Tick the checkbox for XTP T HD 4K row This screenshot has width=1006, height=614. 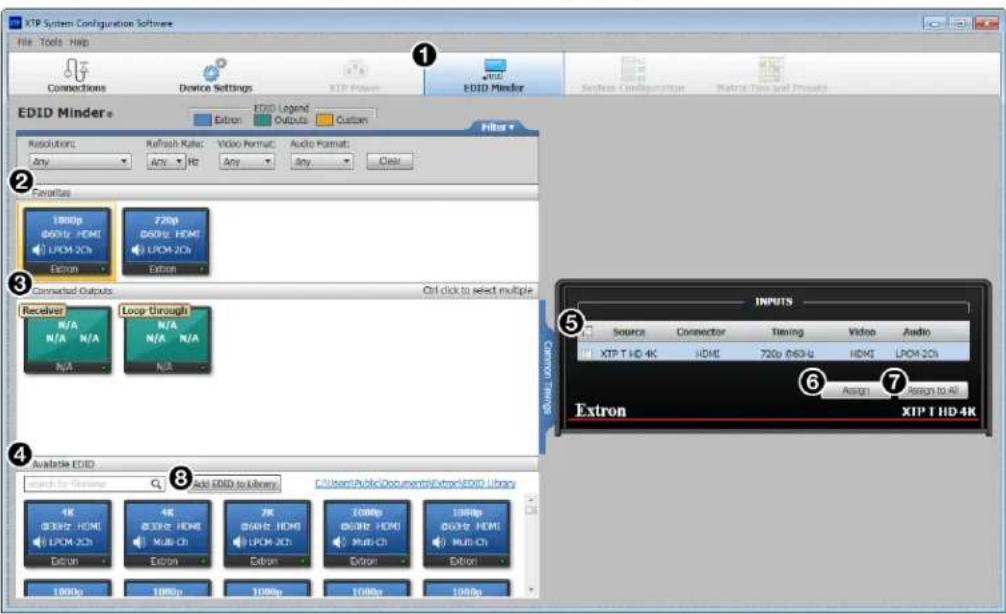click(587, 354)
